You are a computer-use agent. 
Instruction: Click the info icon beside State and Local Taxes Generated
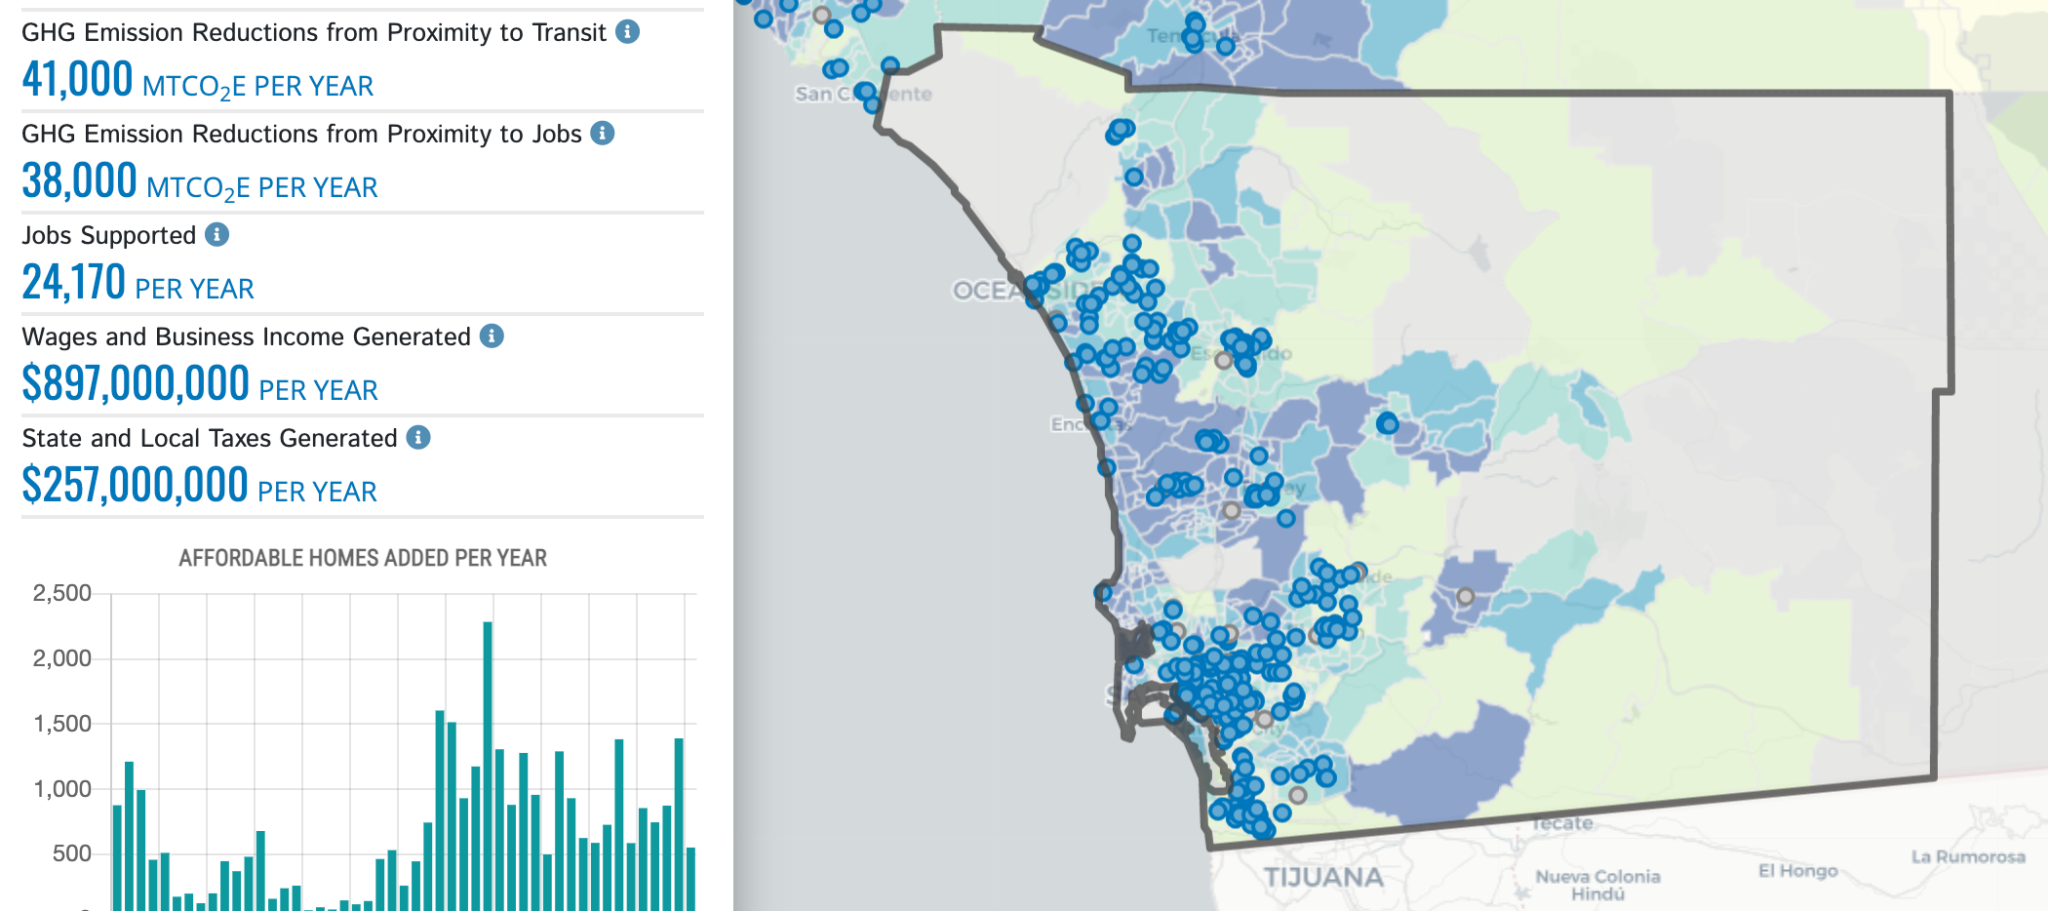(420, 436)
